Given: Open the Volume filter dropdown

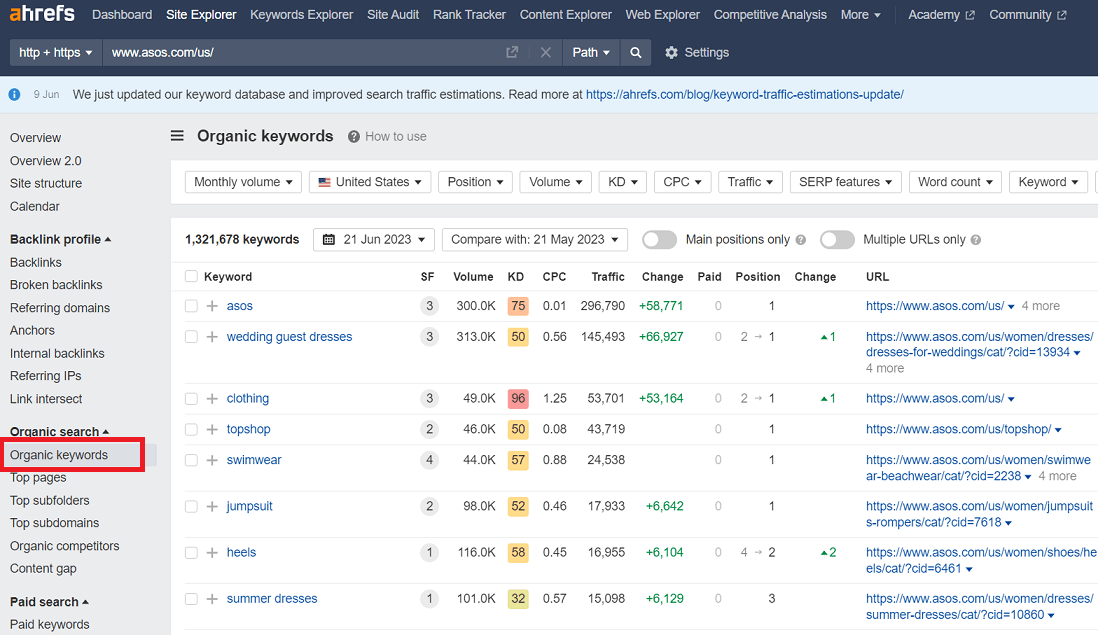Looking at the screenshot, I should point(555,181).
